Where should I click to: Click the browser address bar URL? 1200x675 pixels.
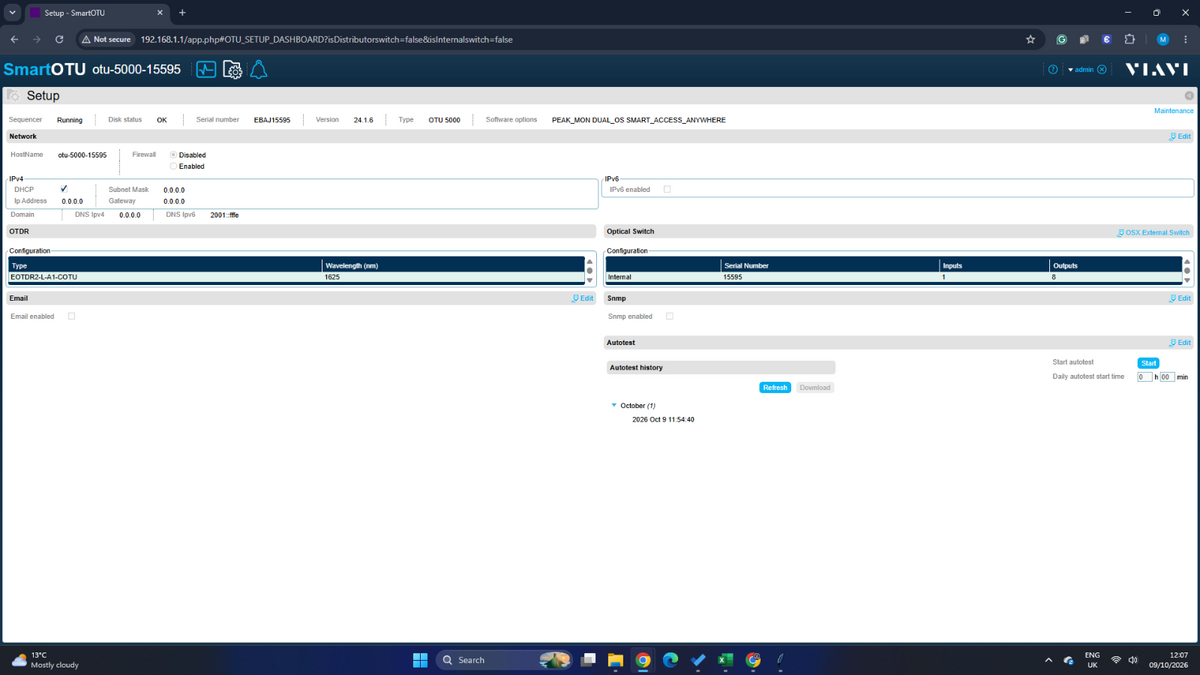(327, 39)
